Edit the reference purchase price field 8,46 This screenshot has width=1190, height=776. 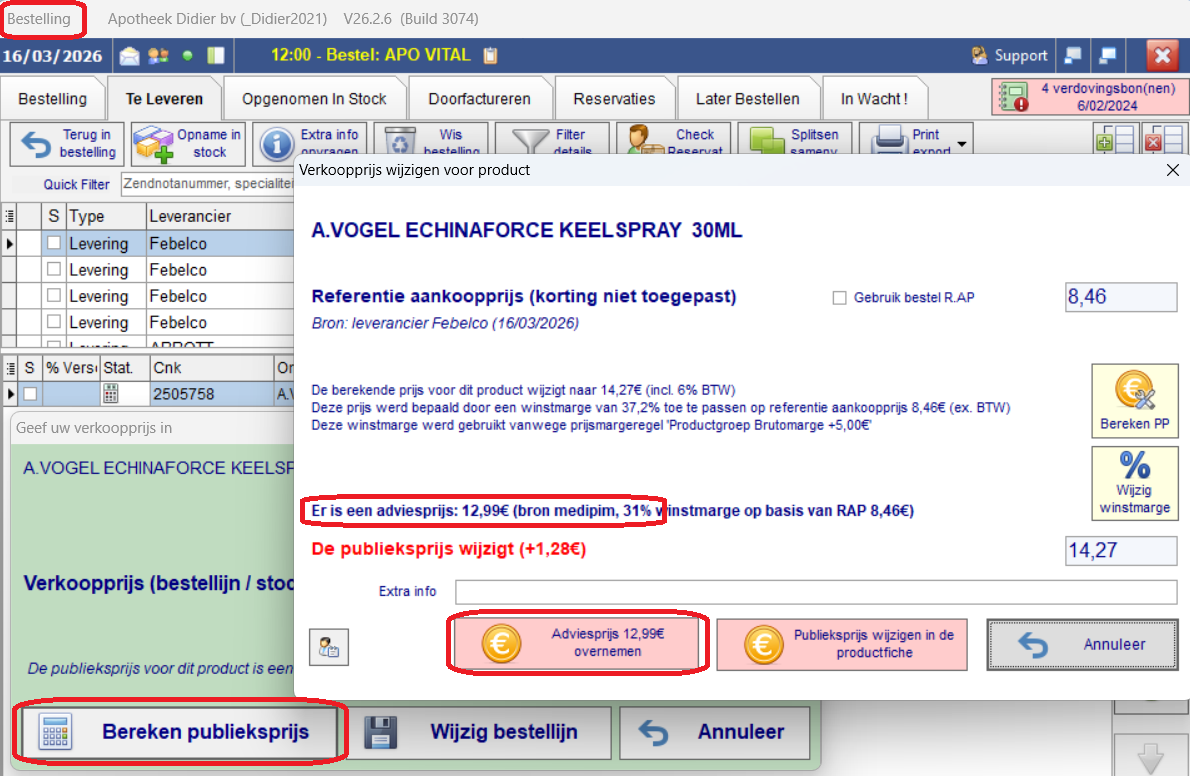tap(1121, 297)
